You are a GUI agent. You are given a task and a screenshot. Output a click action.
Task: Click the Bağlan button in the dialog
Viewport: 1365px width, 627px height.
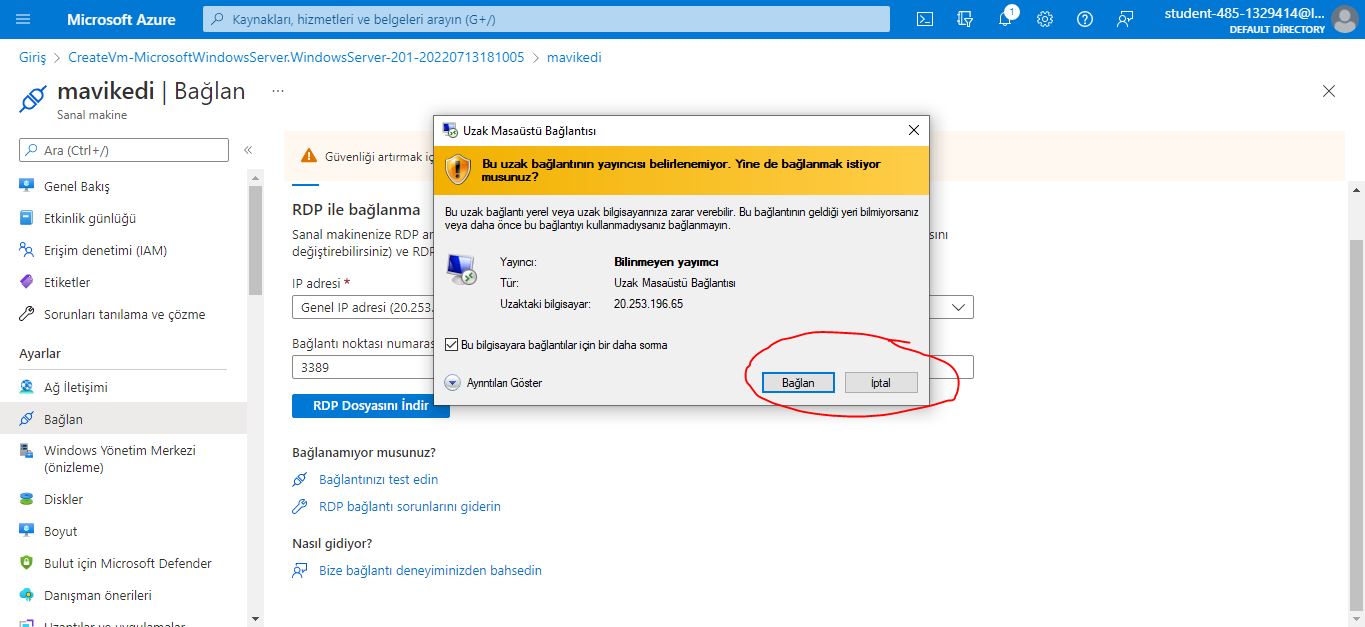coord(797,382)
